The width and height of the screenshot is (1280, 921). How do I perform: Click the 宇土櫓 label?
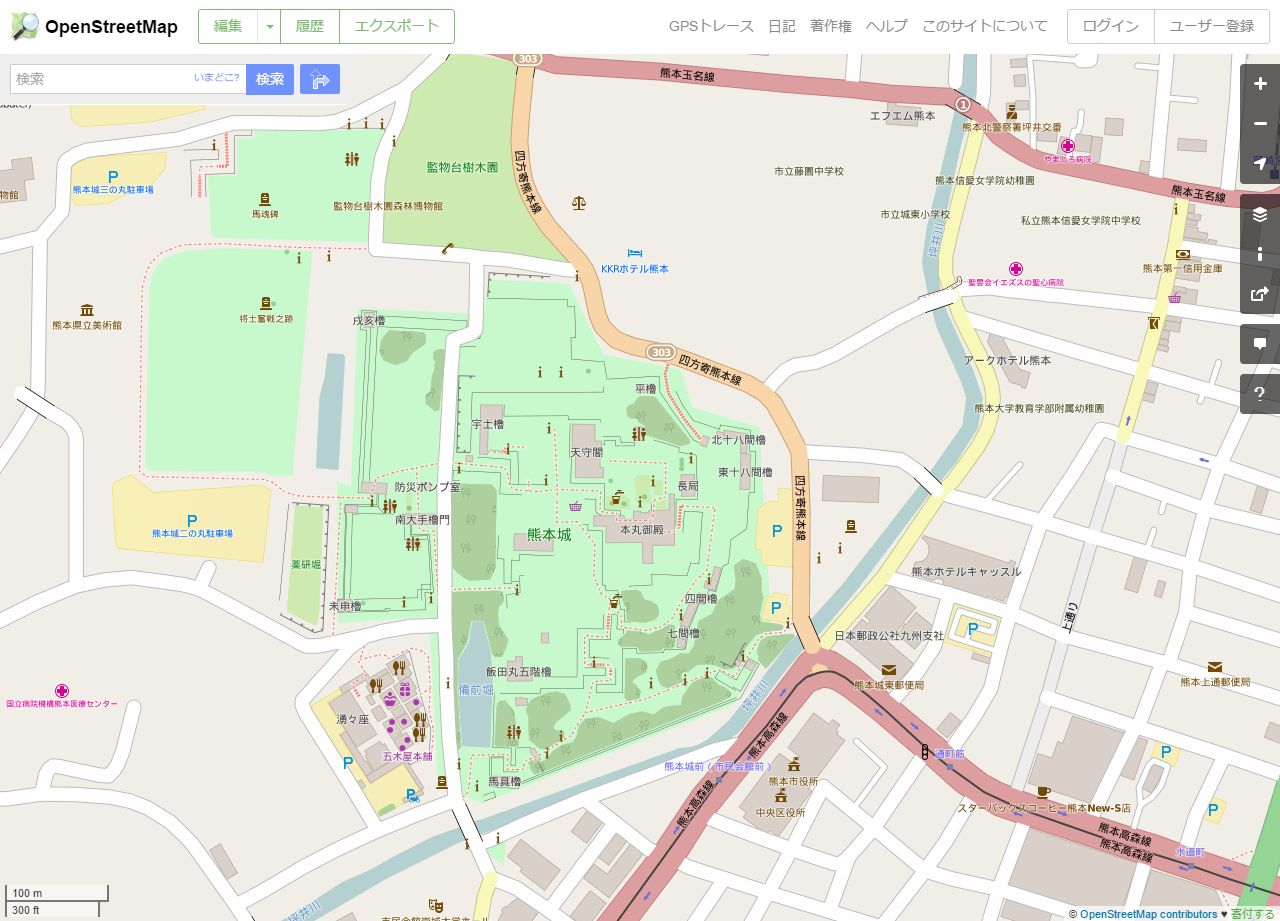pyautogui.click(x=487, y=424)
